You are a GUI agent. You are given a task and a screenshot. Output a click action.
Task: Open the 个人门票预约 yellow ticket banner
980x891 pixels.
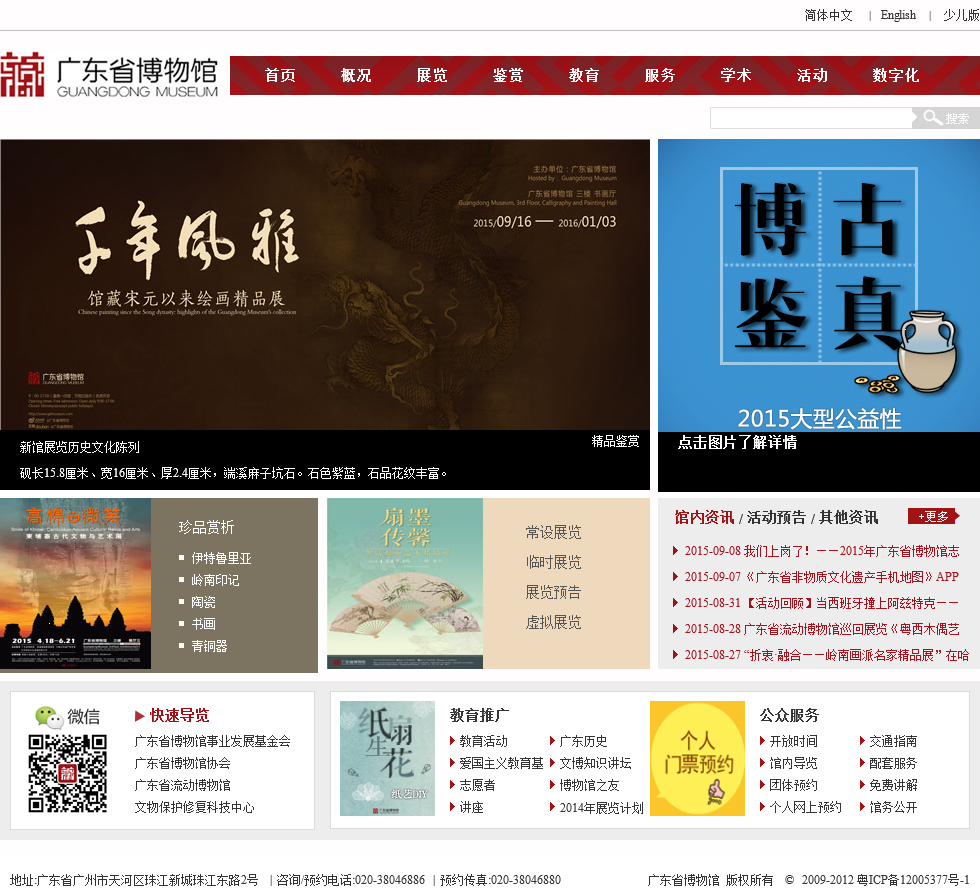click(698, 758)
